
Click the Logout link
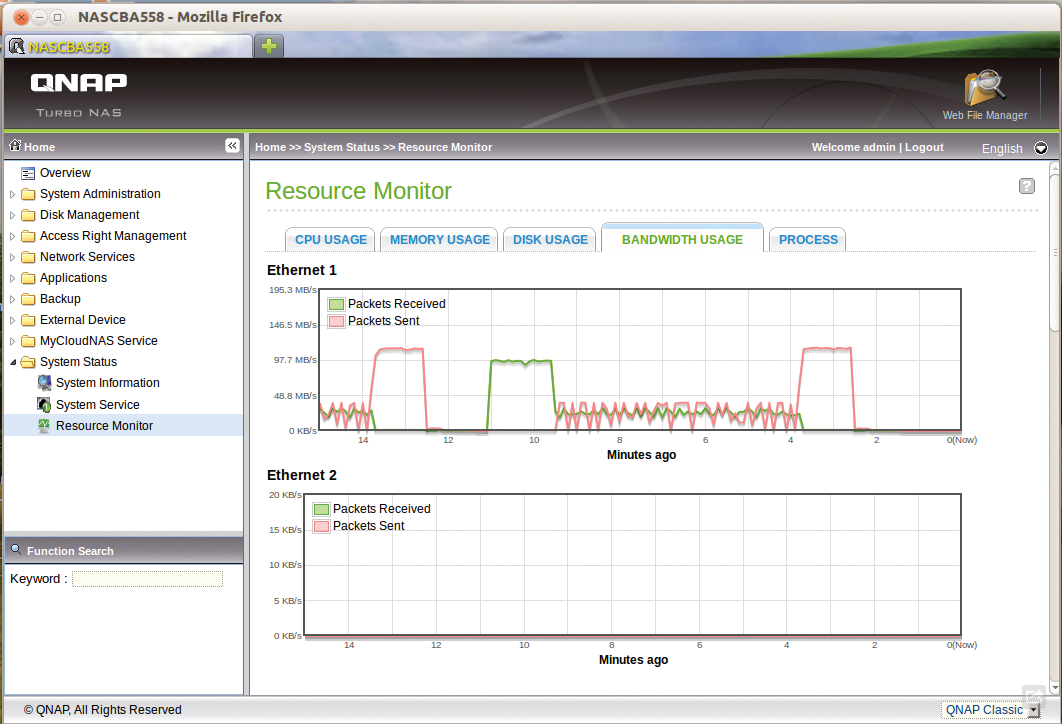tap(923, 147)
